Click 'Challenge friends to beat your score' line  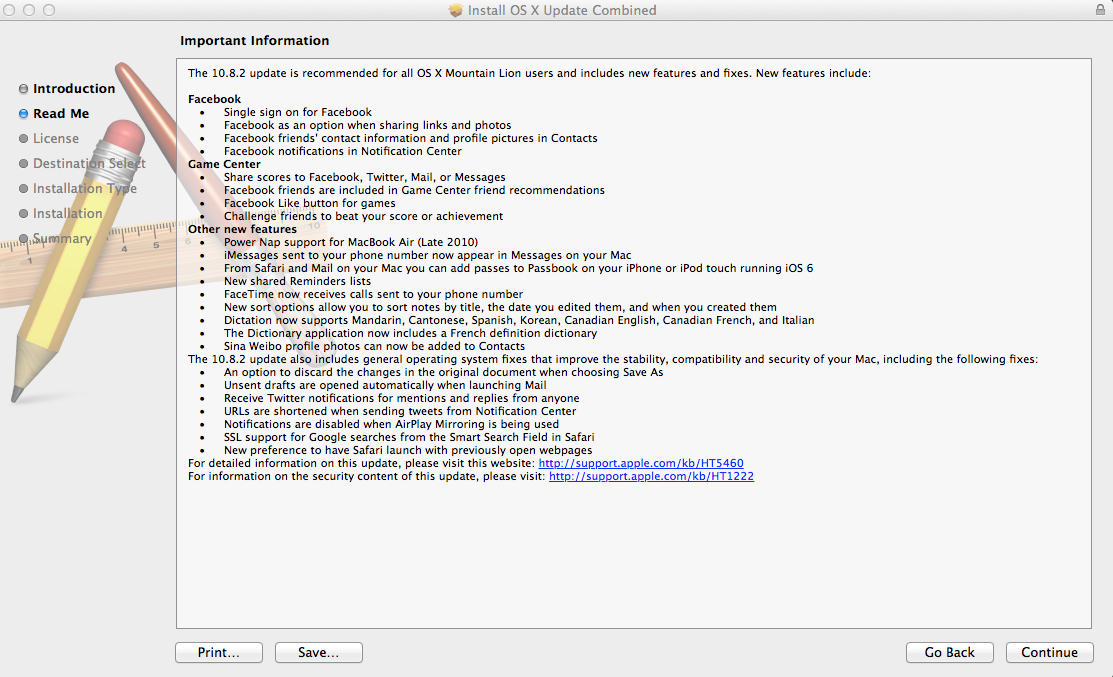point(363,216)
